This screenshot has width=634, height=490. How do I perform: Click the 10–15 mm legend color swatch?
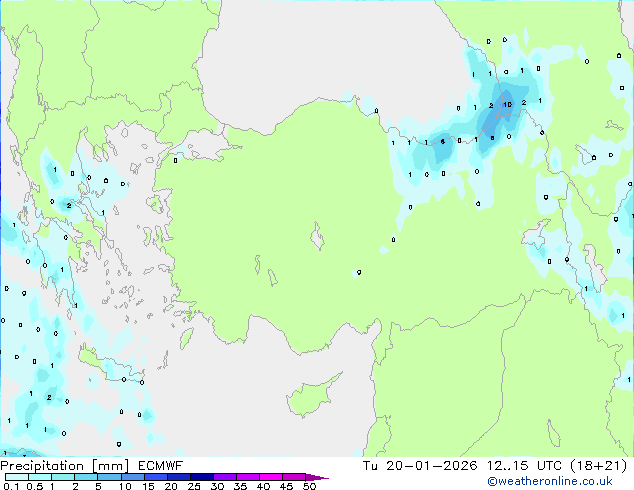coord(132,477)
